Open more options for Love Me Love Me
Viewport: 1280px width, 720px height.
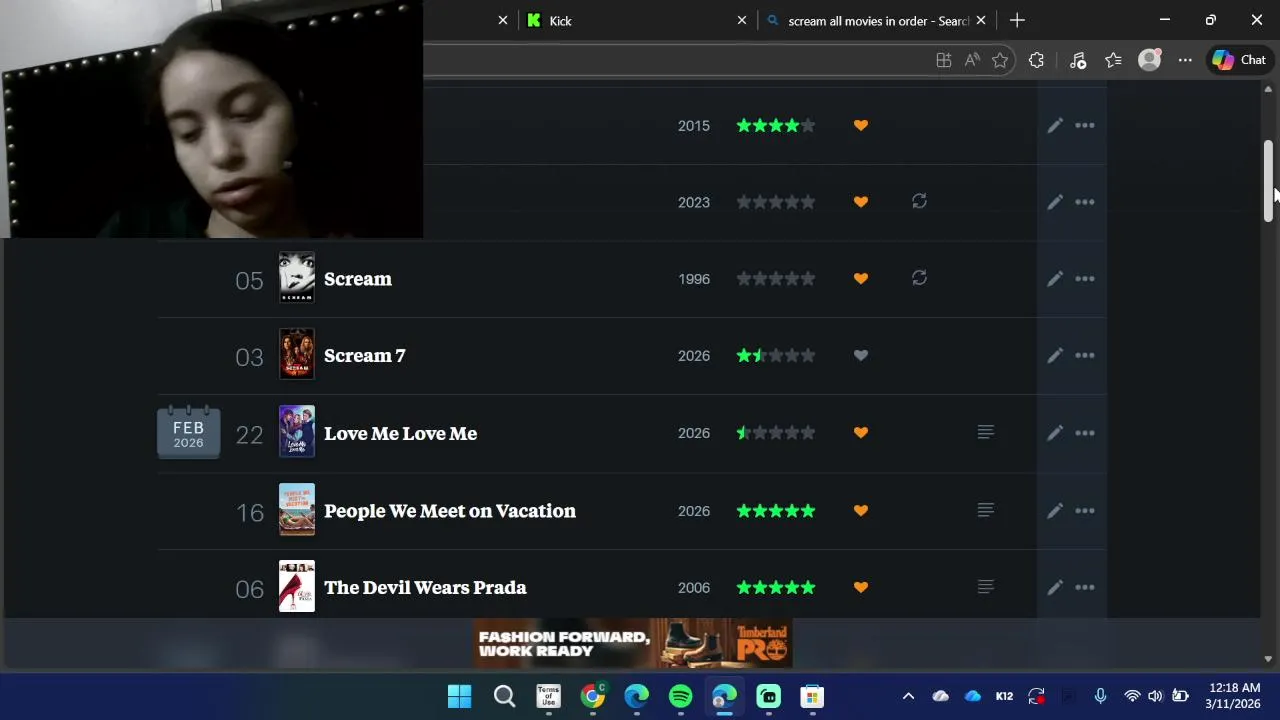1085,433
